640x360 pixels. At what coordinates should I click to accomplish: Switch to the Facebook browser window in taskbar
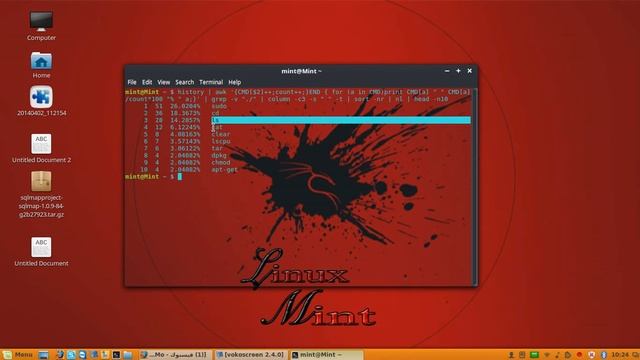click(x=175, y=355)
